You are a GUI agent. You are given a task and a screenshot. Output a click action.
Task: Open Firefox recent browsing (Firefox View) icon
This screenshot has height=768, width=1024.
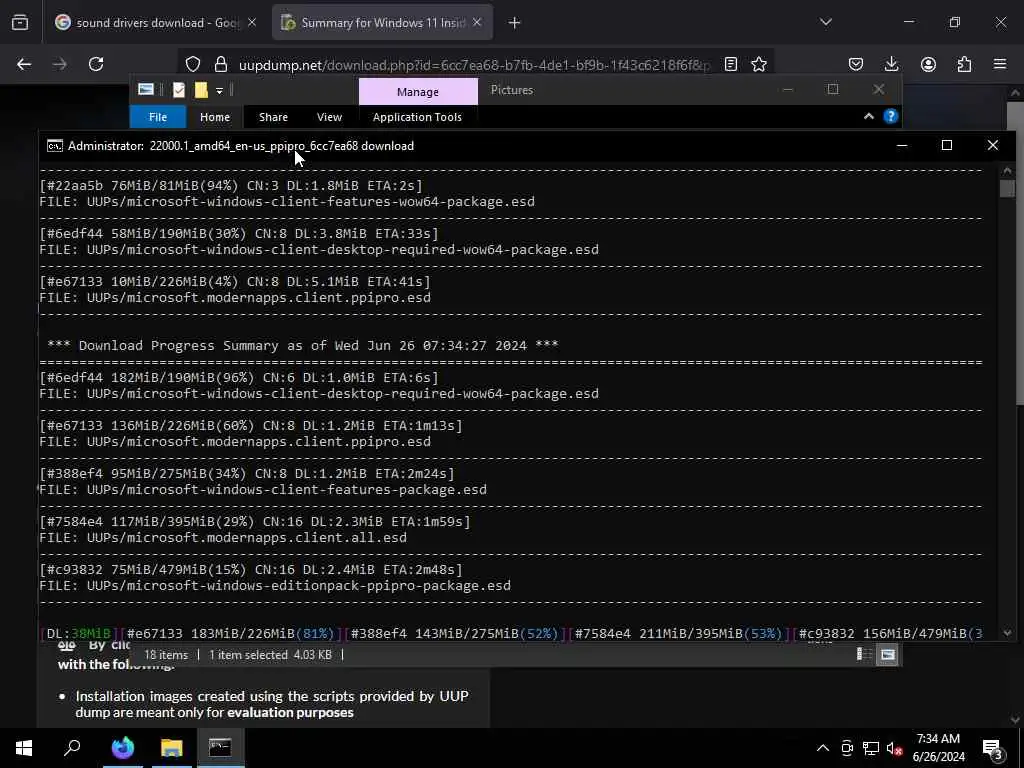pyautogui.click(x=20, y=23)
